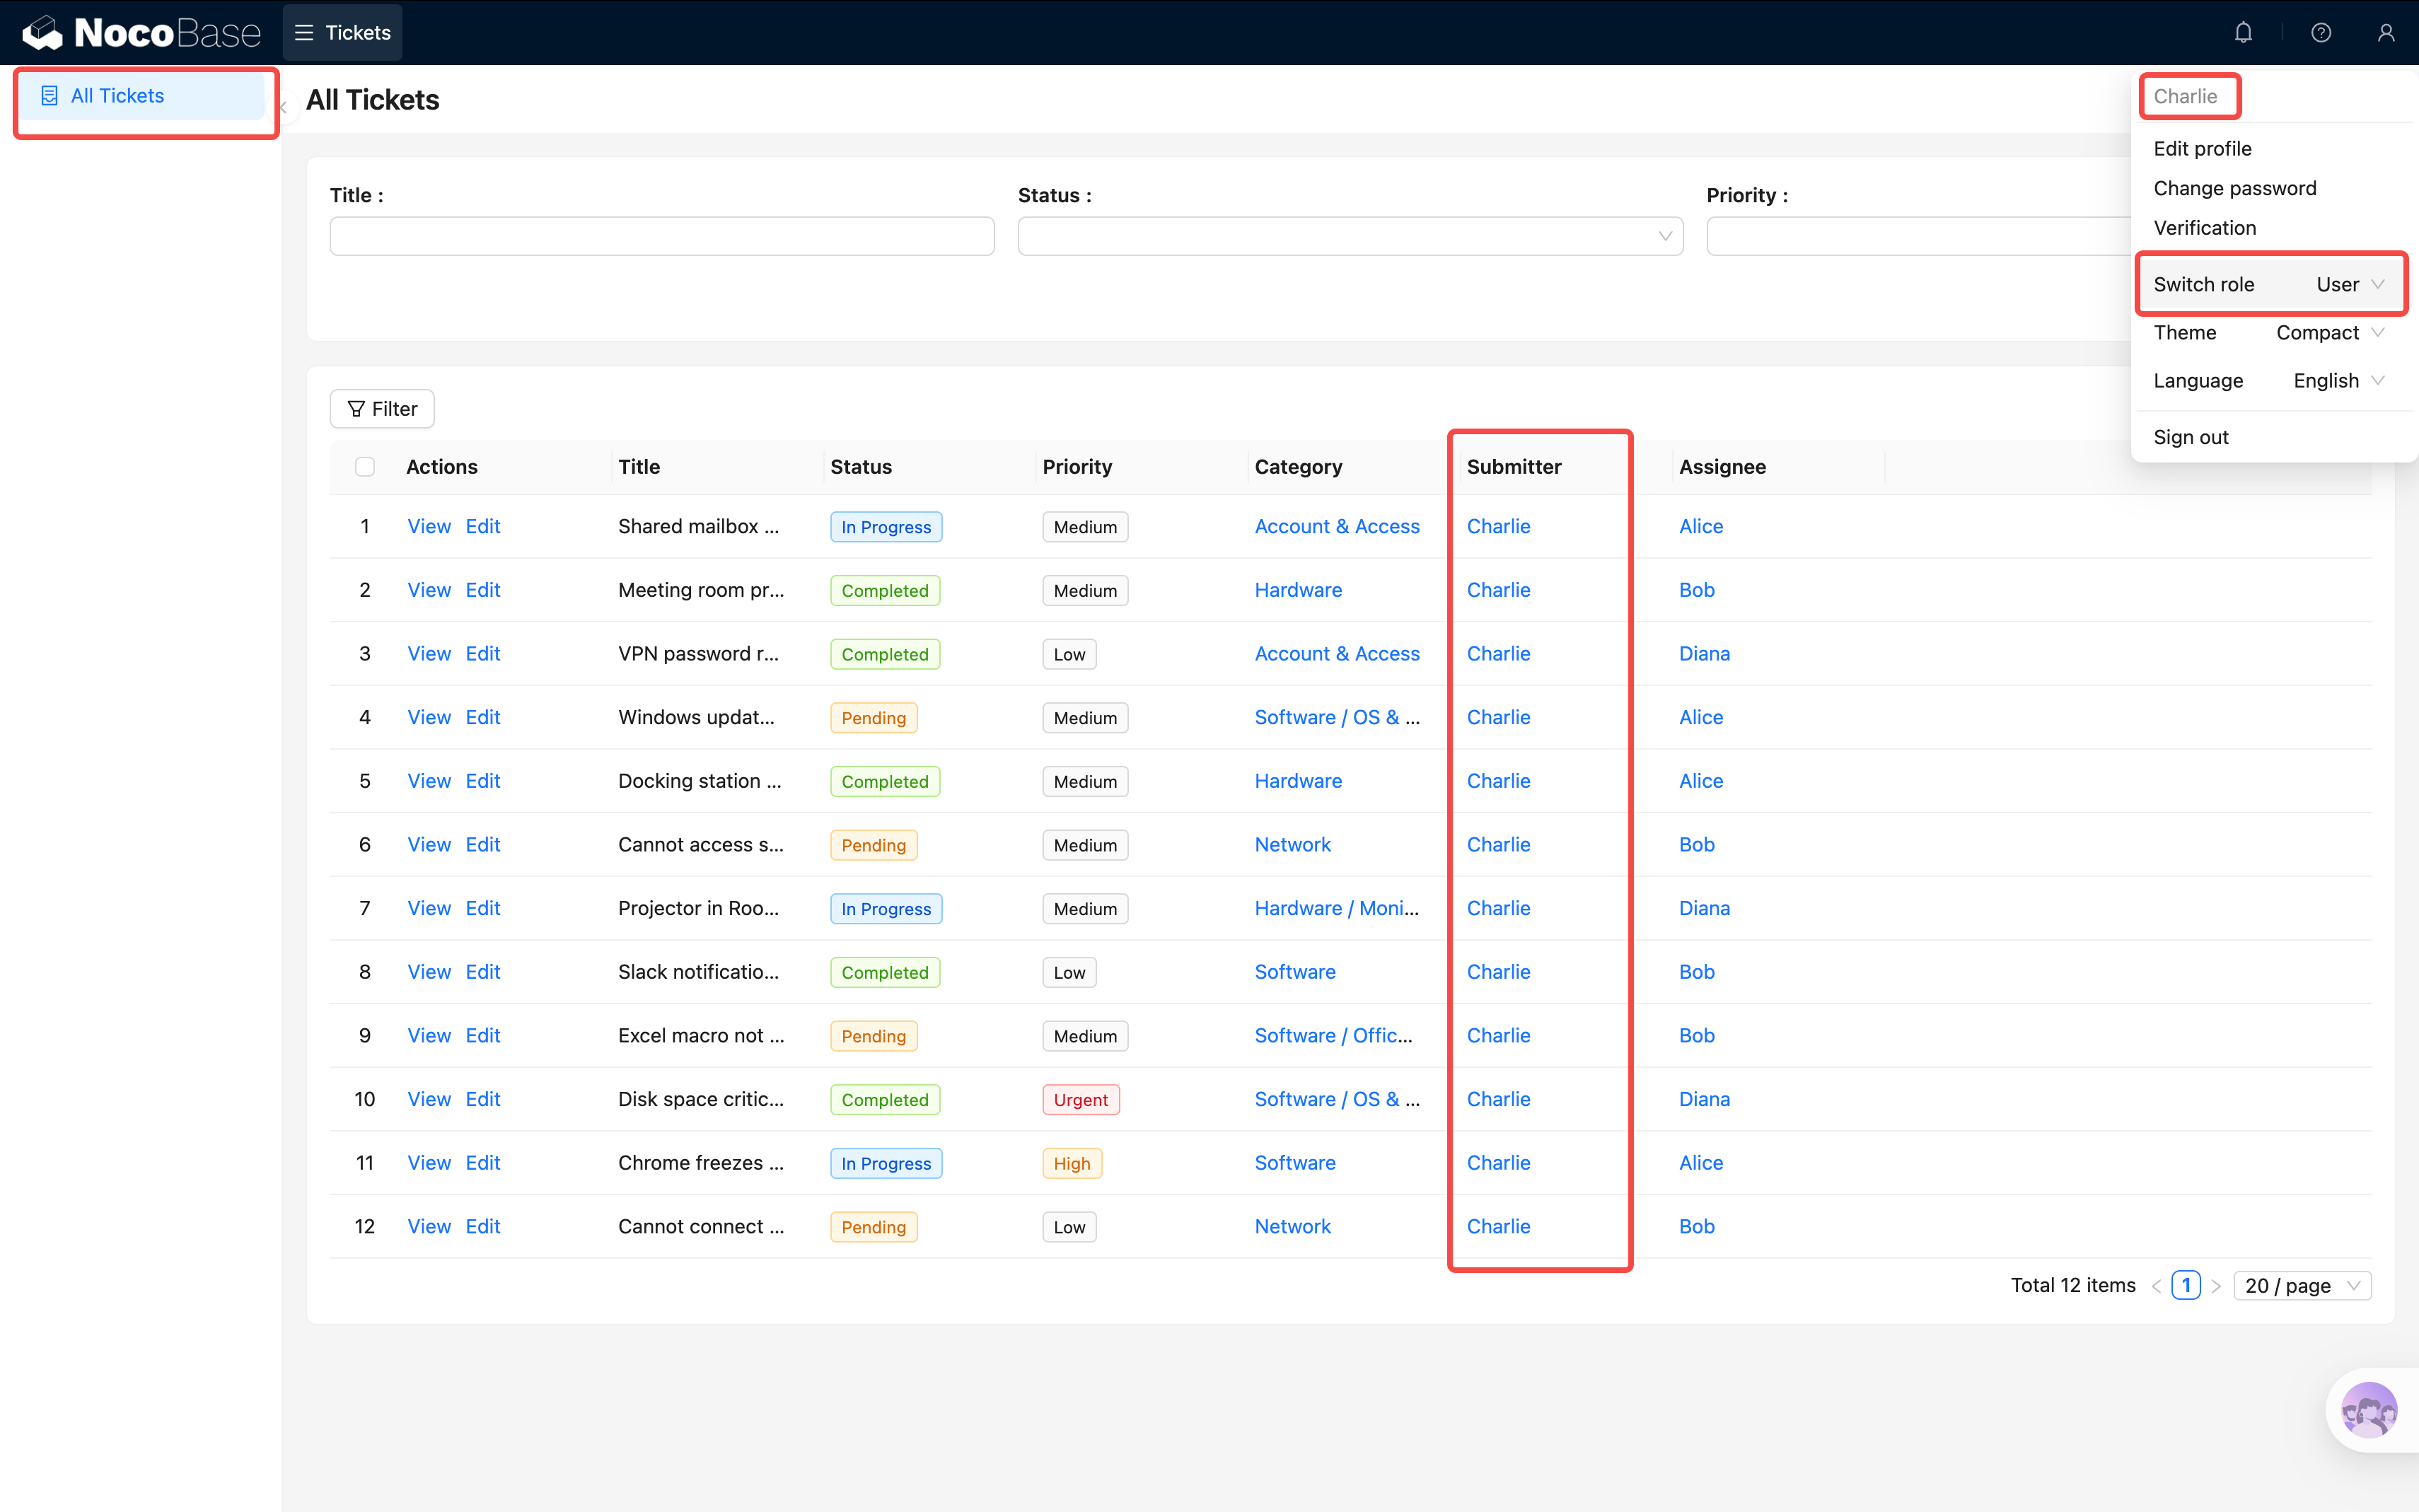The height and width of the screenshot is (1512, 2419).
Task: Click View link for Shared mailbox ticket
Action: (429, 527)
